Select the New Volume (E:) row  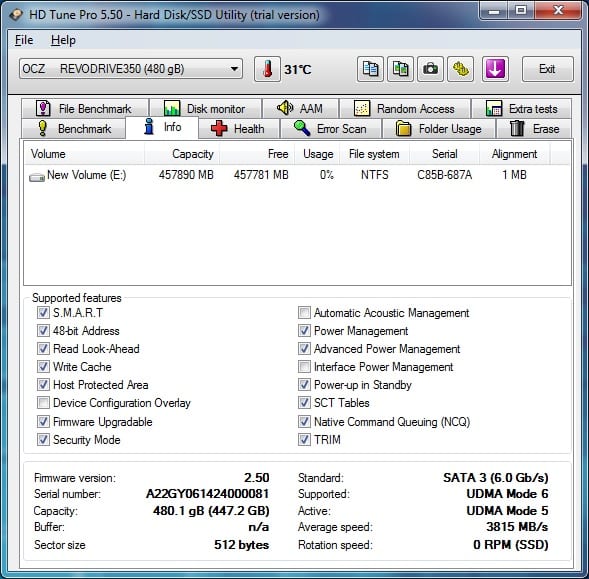coord(297,175)
